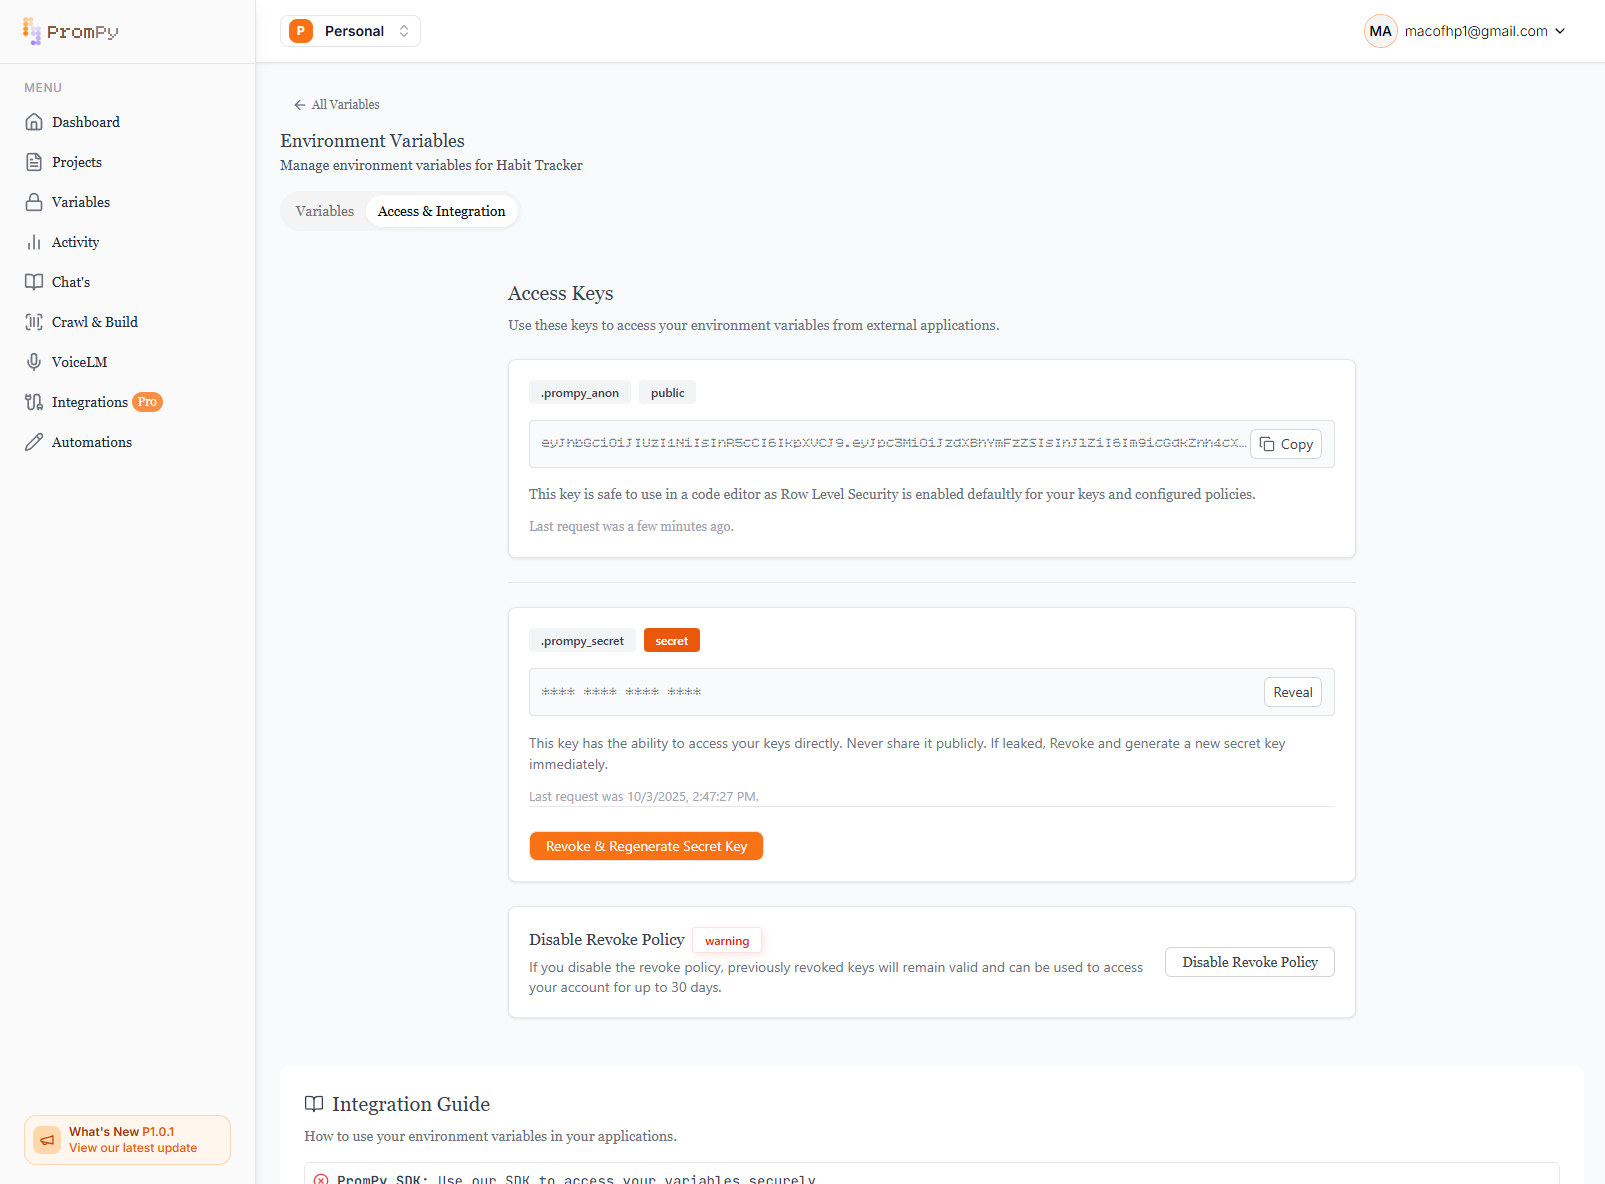Copy the prompy_anon public key

coord(1286,444)
